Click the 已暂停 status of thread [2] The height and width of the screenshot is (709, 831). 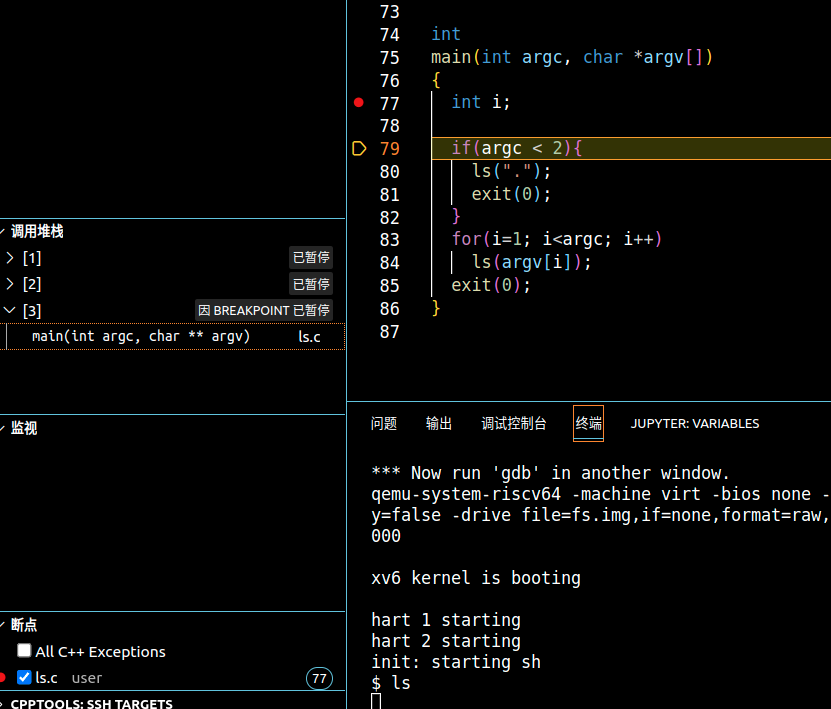[x=311, y=284]
